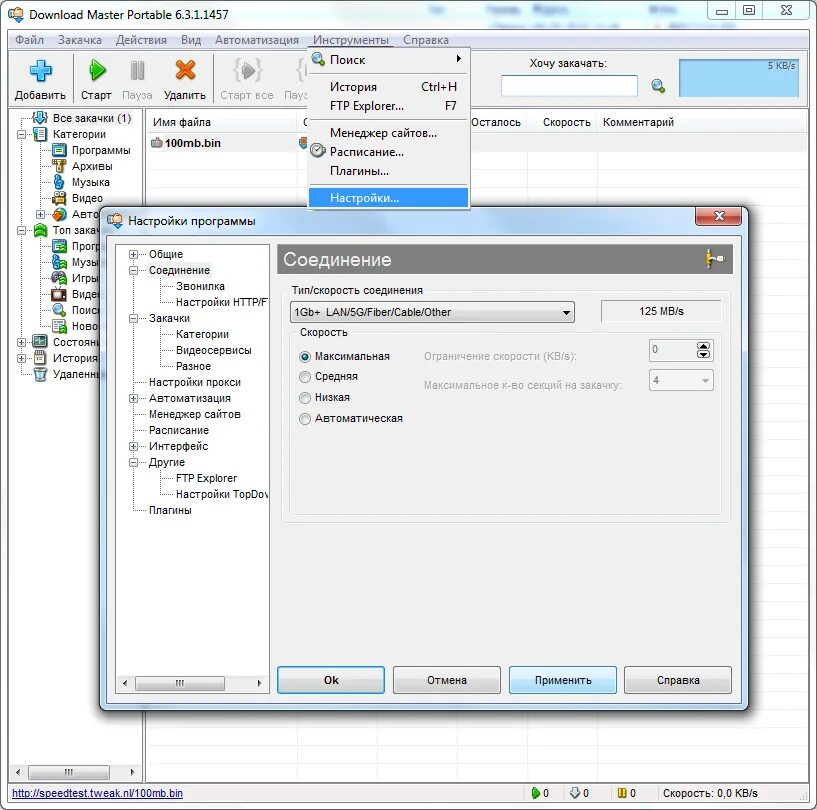Viewport: 817px width, 810px height.
Task: Select the Видео category icon
Action: [x=59, y=198]
